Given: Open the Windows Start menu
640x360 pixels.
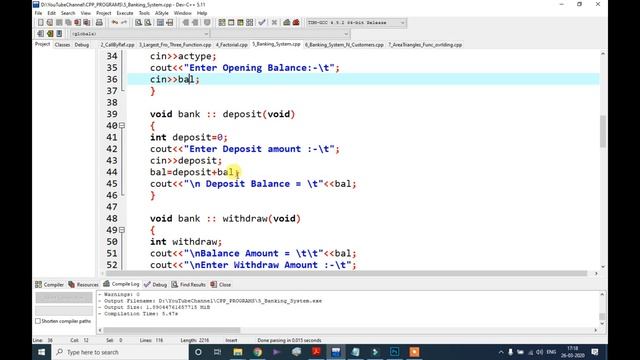Looking at the screenshot, I should (42, 352).
